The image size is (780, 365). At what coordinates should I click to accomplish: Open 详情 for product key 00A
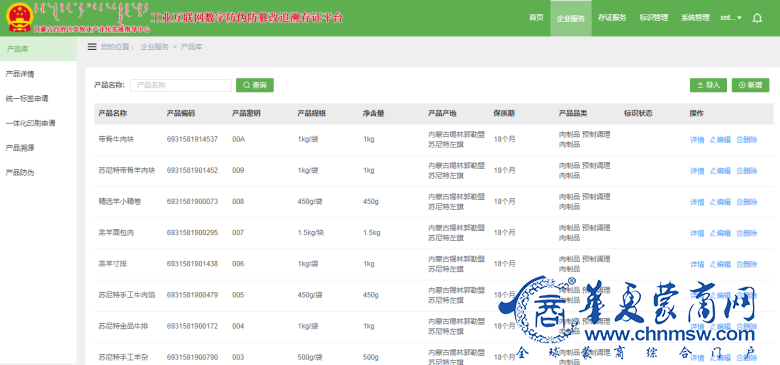point(697,140)
